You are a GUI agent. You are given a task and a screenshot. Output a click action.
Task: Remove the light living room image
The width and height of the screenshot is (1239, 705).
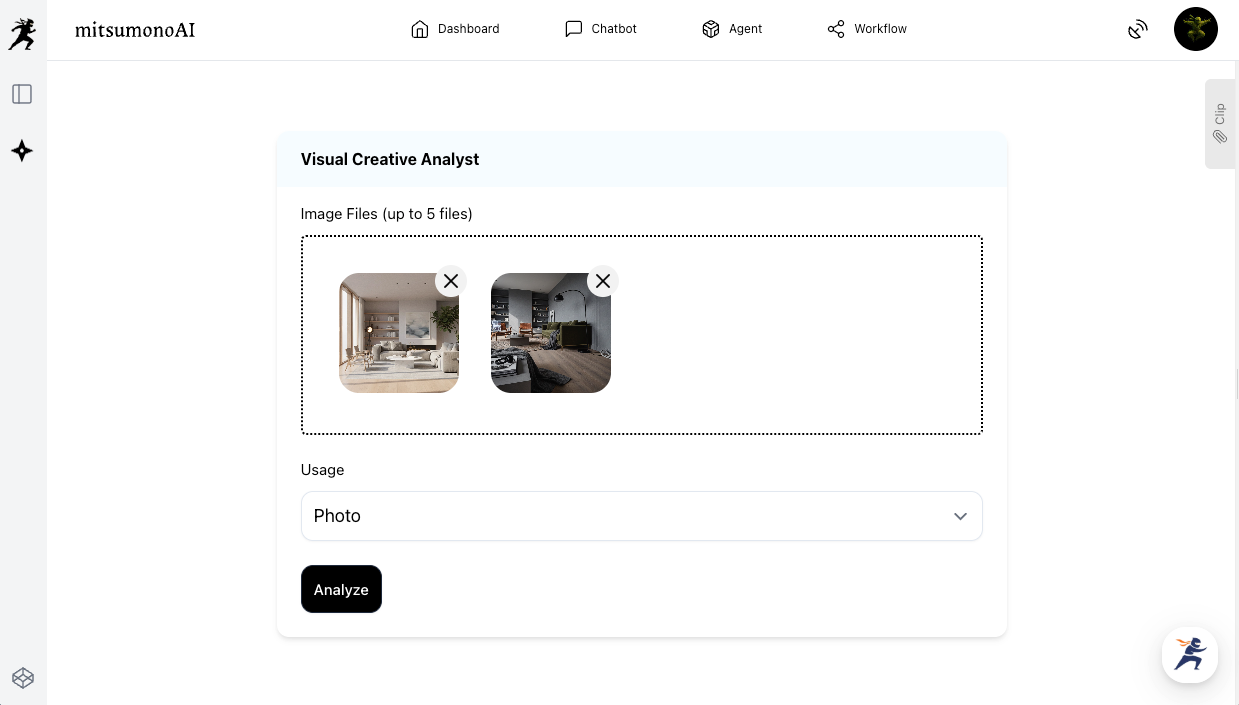(x=451, y=281)
